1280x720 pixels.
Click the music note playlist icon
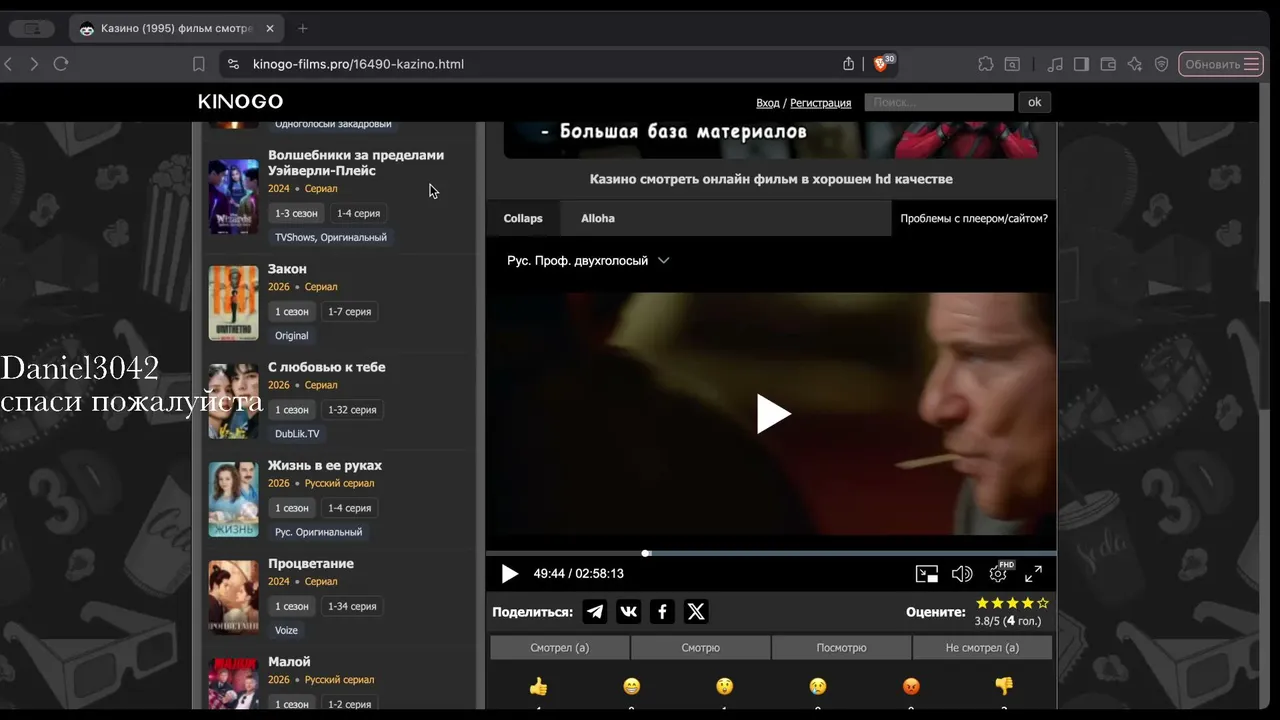click(x=1055, y=64)
